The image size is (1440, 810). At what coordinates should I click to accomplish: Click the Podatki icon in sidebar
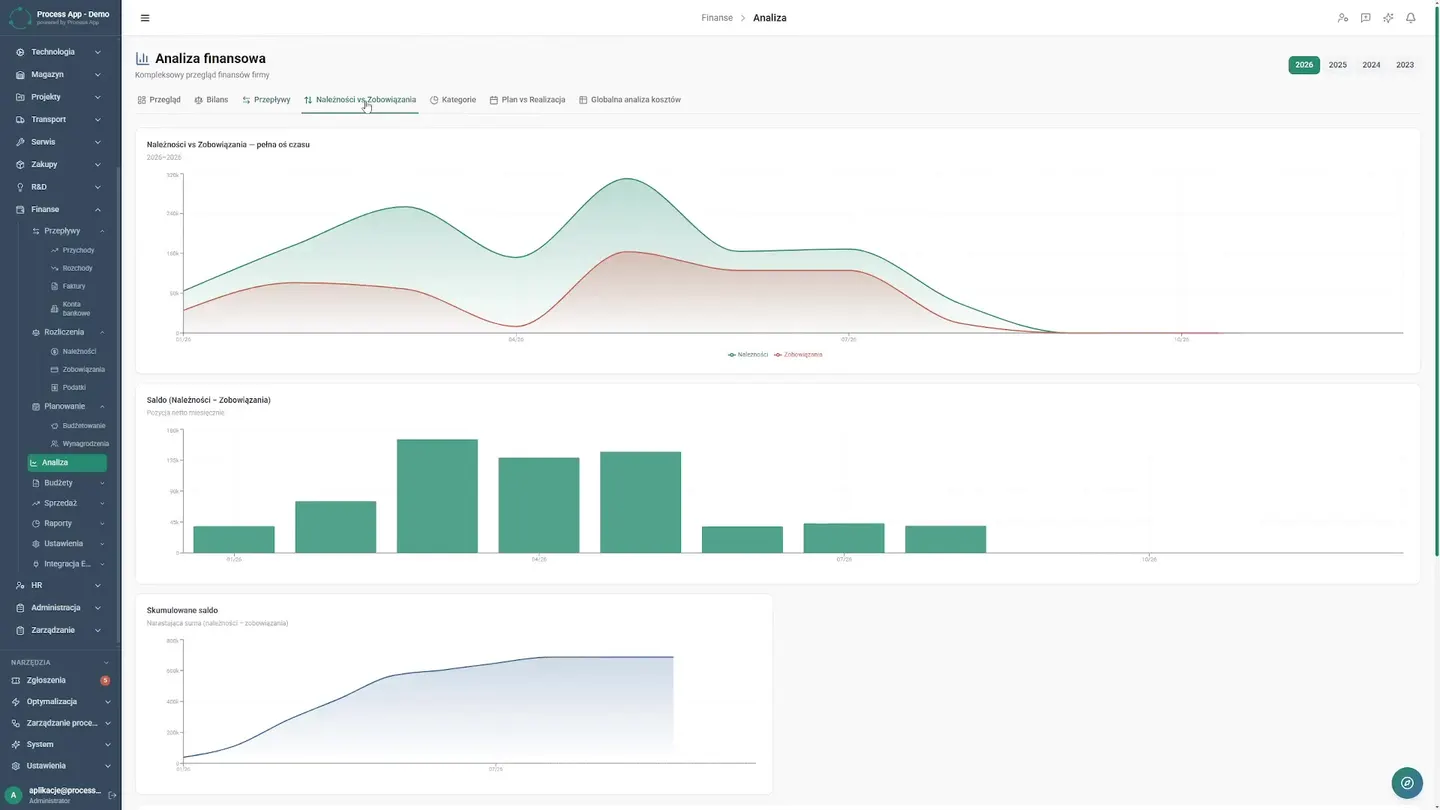[55, 387]
